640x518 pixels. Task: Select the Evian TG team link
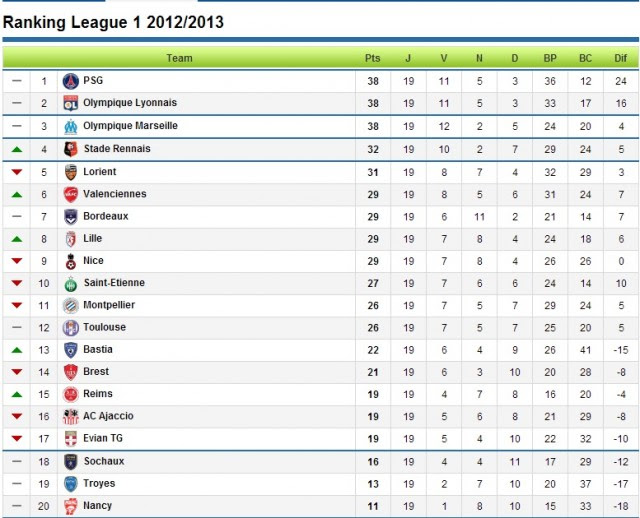pos(103,438)
